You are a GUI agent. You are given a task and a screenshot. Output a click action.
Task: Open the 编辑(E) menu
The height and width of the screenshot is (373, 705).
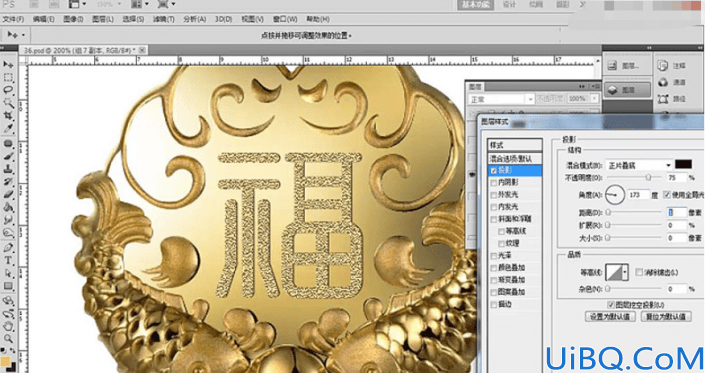(43, 19)
